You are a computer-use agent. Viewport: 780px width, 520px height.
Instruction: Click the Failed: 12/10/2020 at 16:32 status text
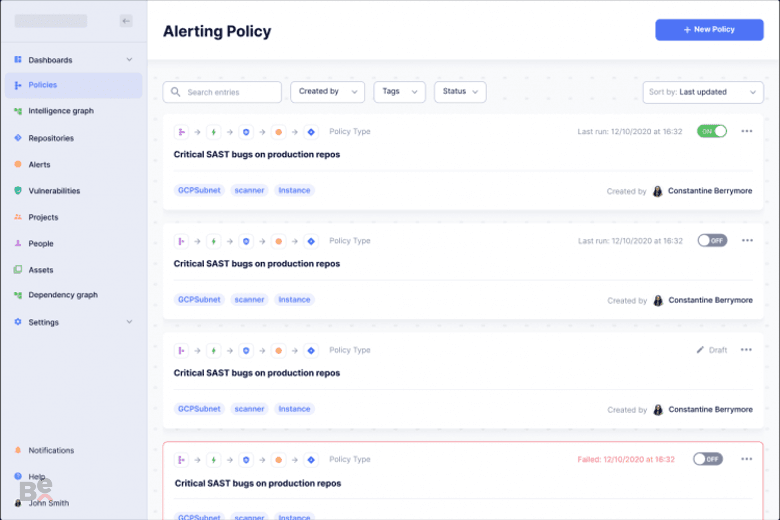tap(626, 459)
